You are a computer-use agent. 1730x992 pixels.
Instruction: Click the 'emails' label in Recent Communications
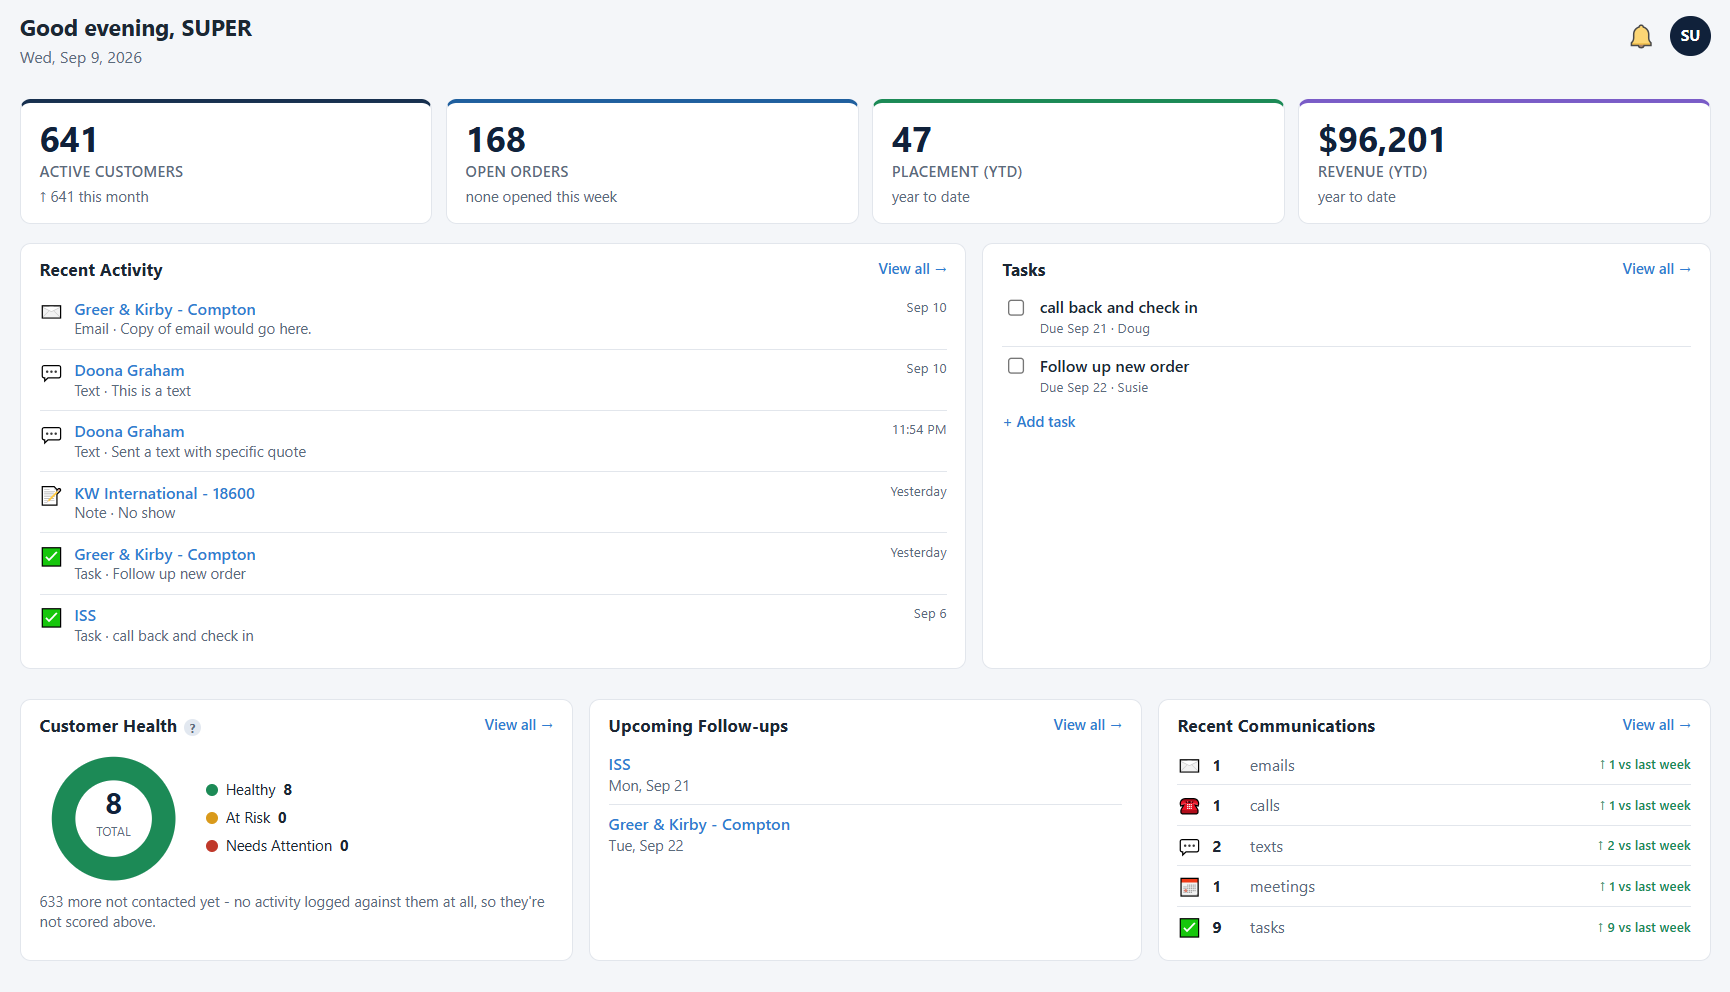[x=1272, y=766]
